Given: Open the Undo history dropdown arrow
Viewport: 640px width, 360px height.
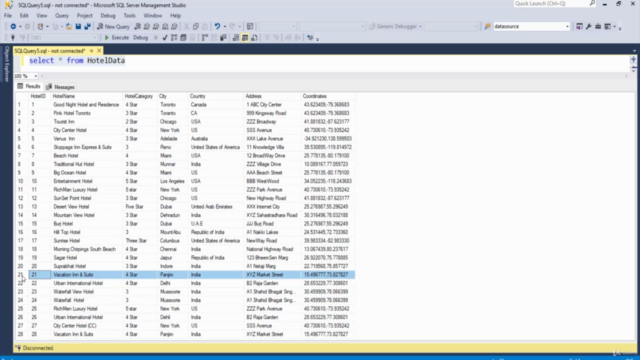Looking at the screenshot, I should pyautogui.click(x=225, y=27).
